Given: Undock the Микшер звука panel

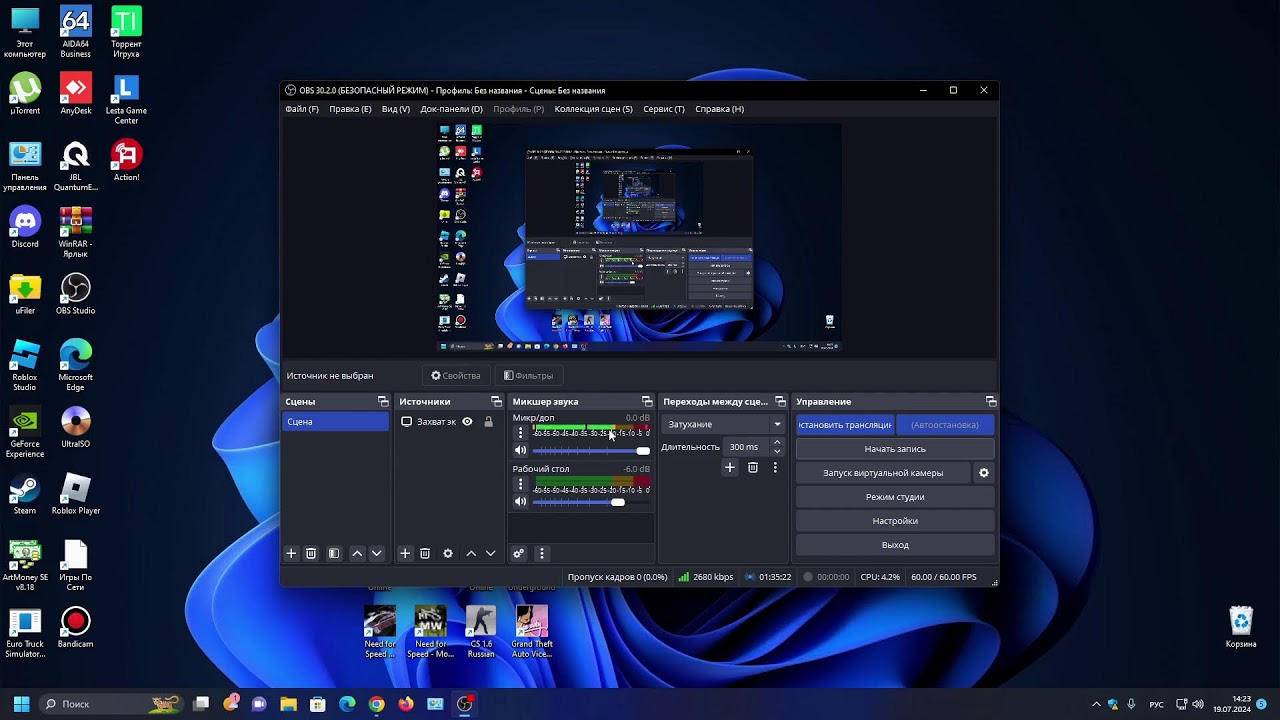Looking at the screenshot, I should point(647,401).
